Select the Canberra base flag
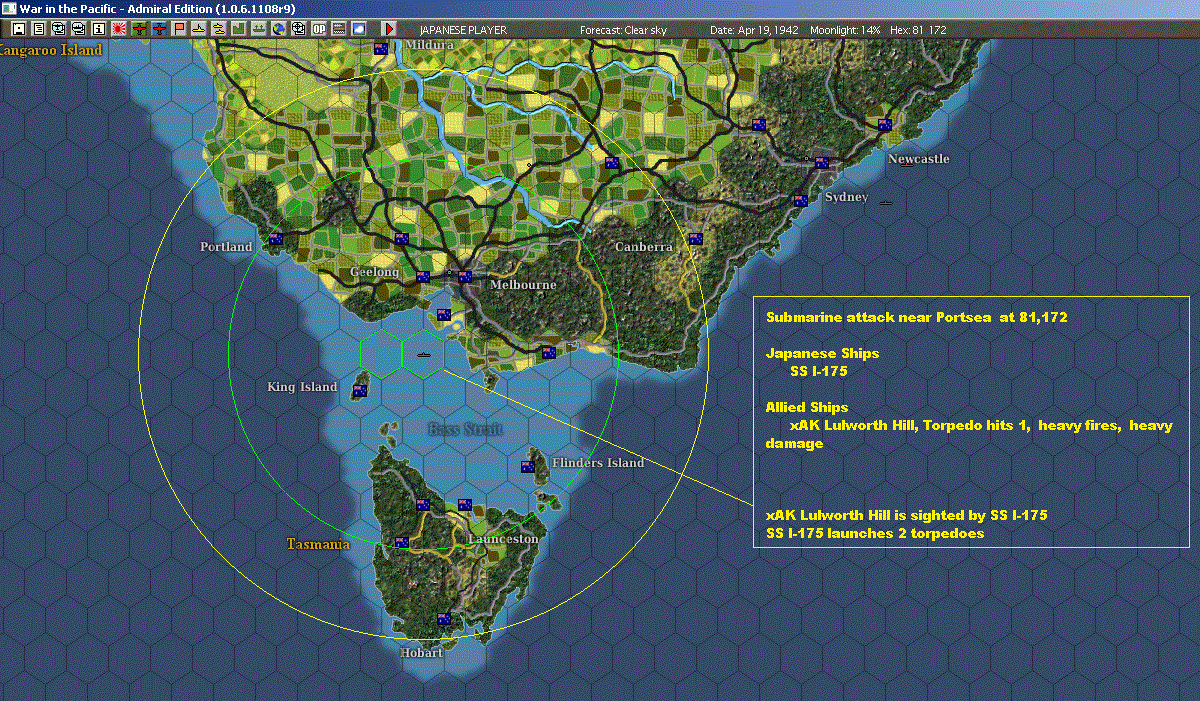 point(695,238)
